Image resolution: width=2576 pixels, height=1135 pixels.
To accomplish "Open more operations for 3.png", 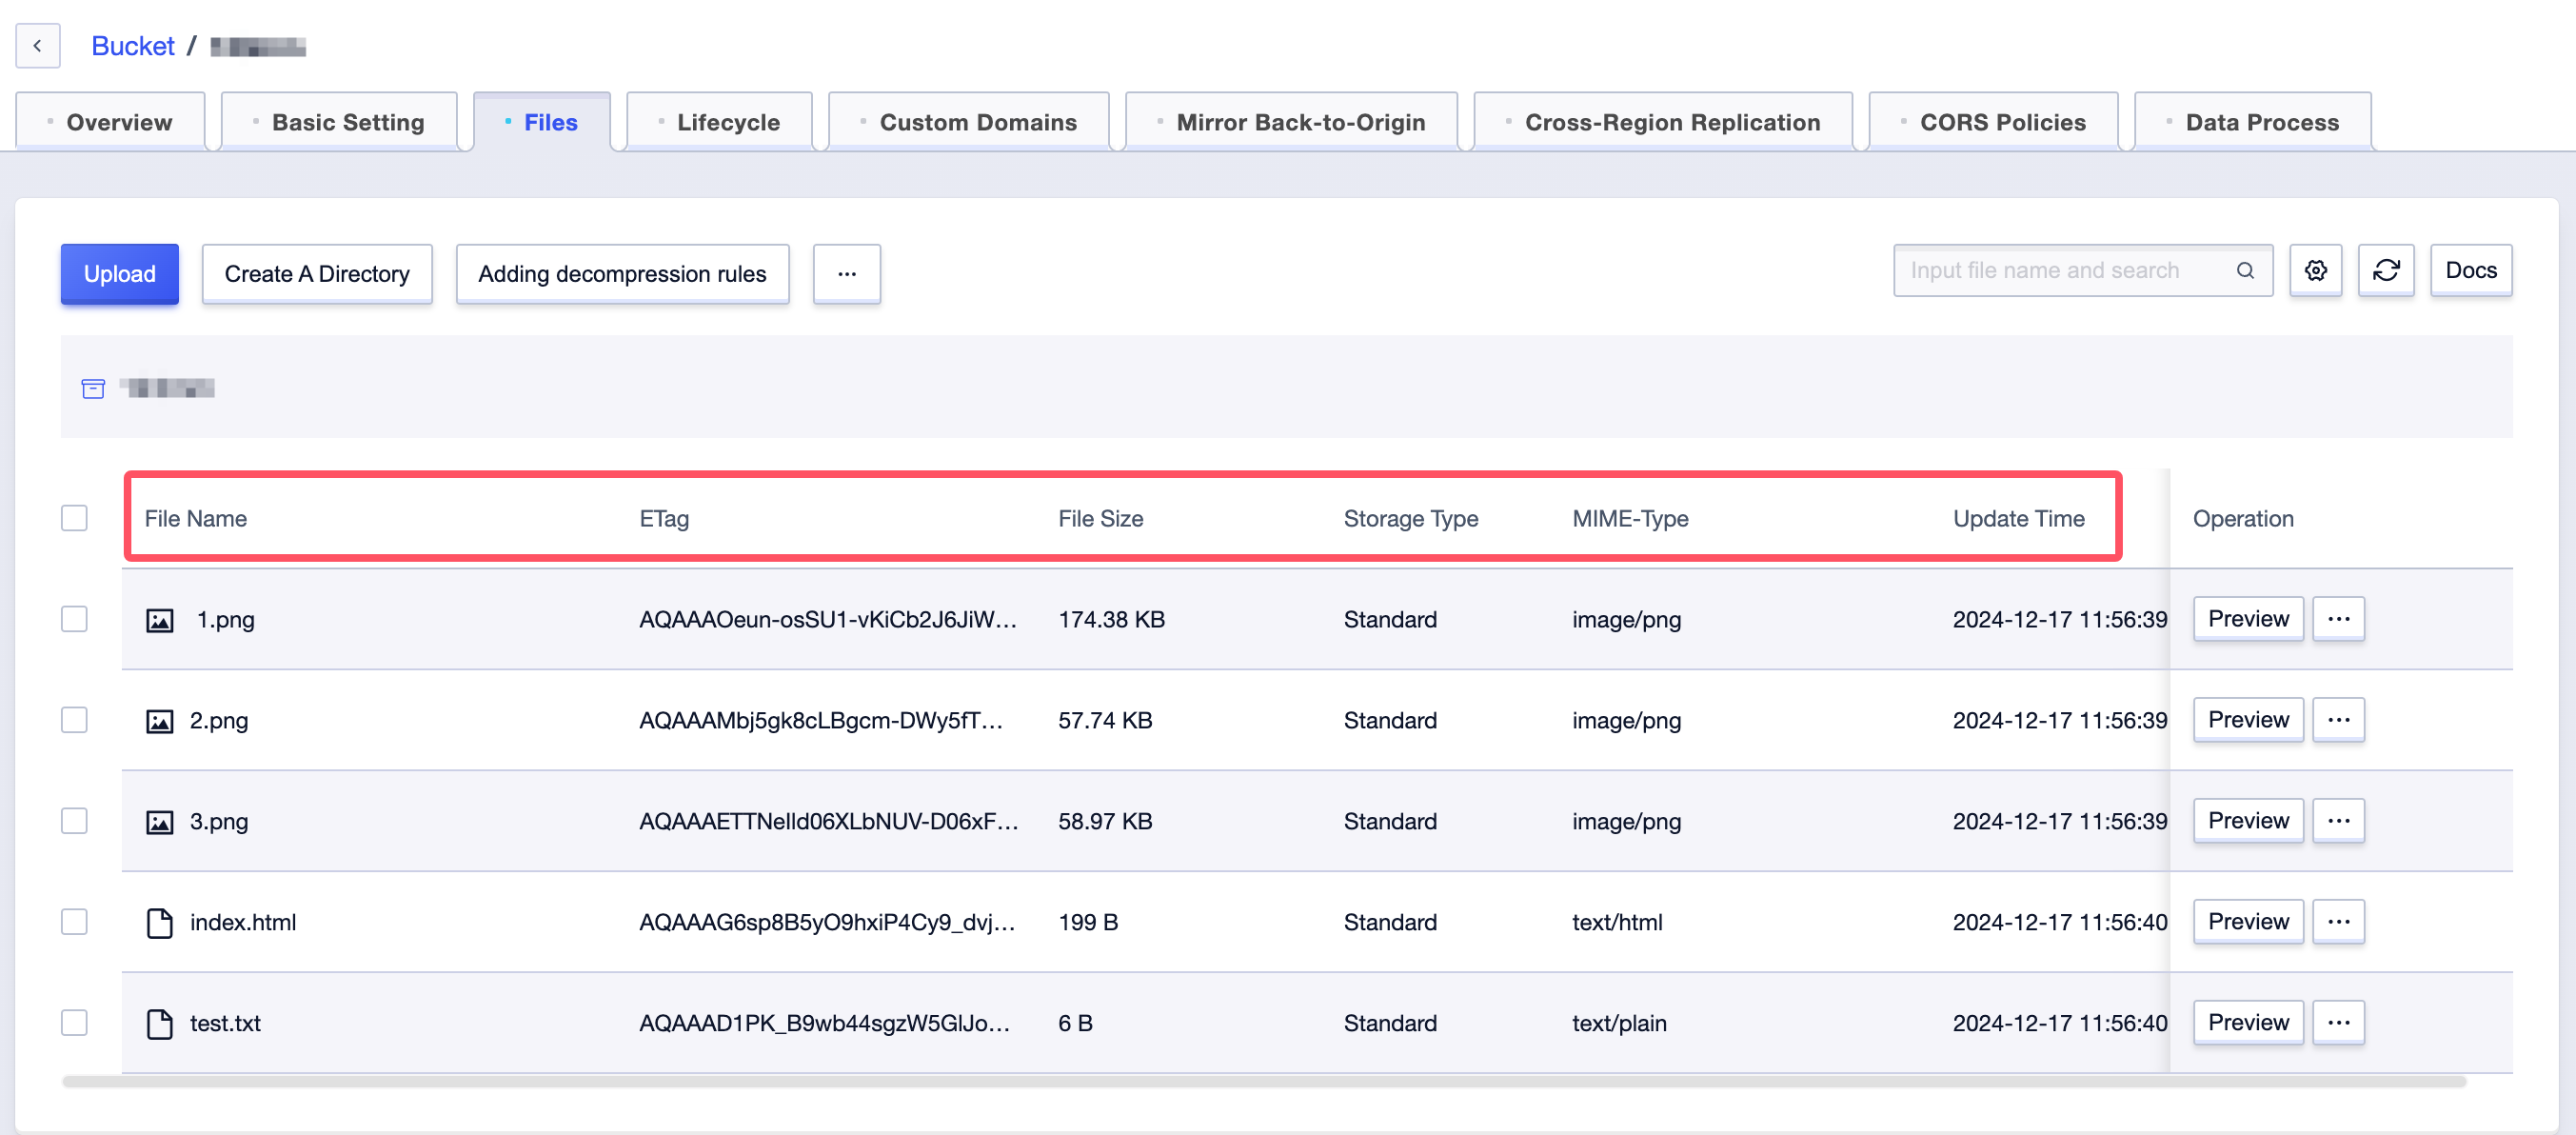I will (x=2338, y=821).
